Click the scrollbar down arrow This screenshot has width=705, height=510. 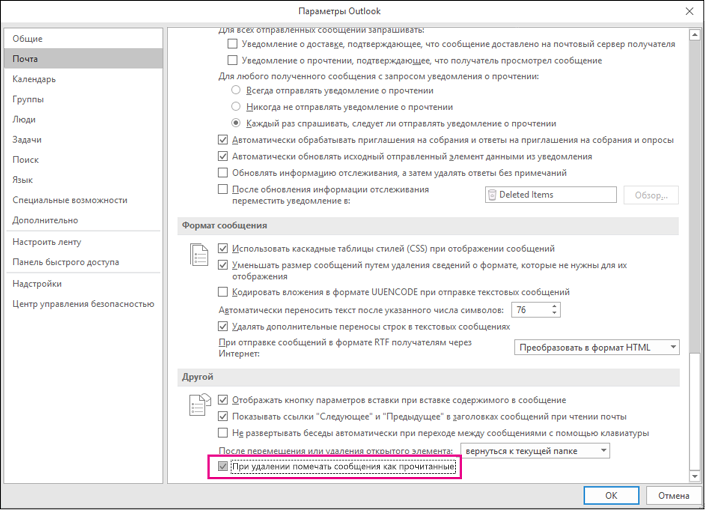click(695, 476)
